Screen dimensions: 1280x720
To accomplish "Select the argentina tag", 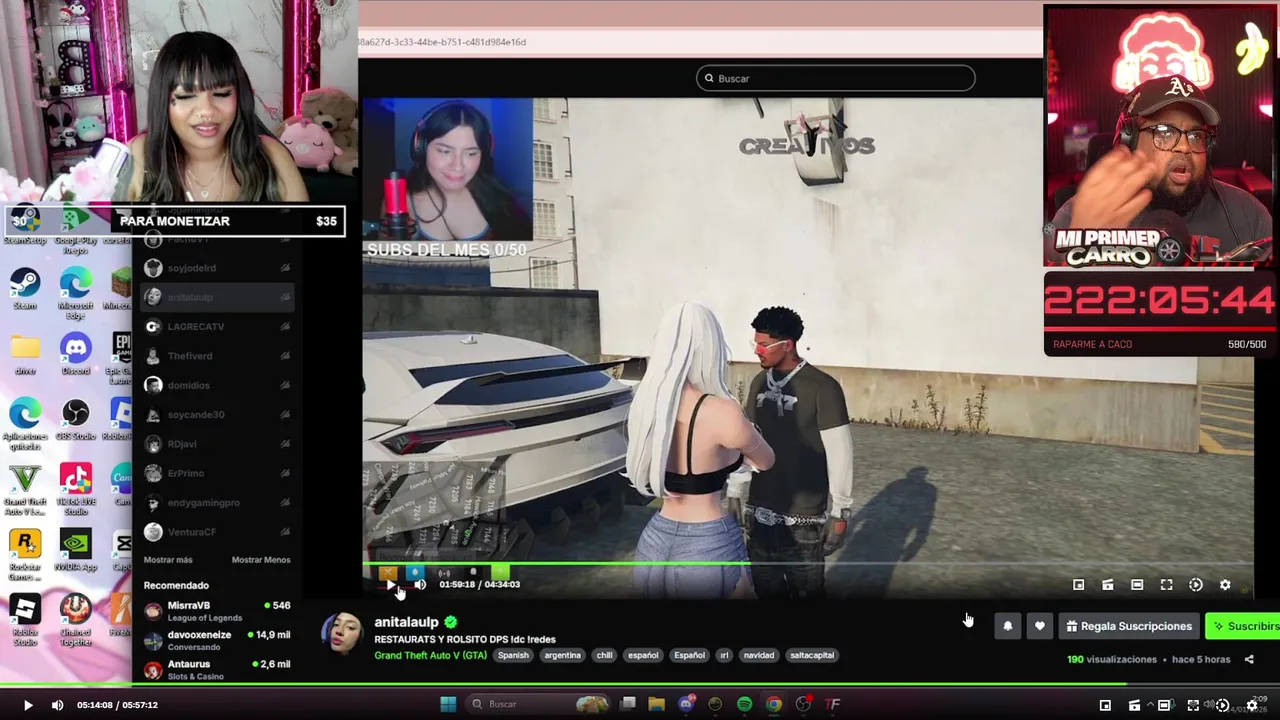I will tap(562, 655).
